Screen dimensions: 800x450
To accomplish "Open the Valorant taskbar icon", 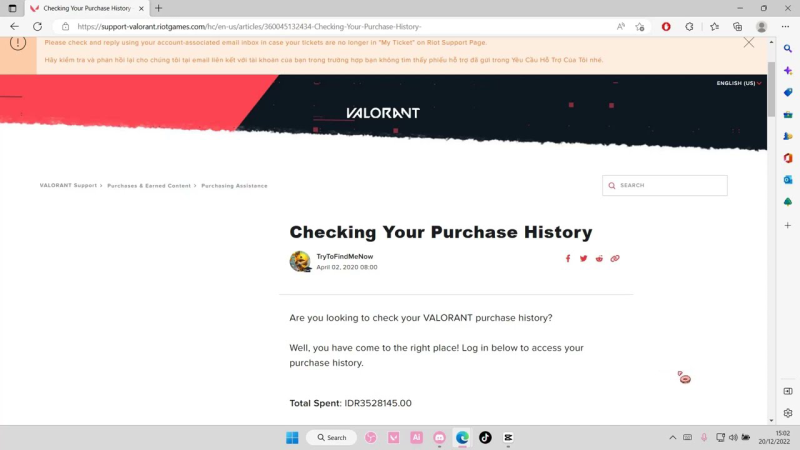I will [393, 437].
